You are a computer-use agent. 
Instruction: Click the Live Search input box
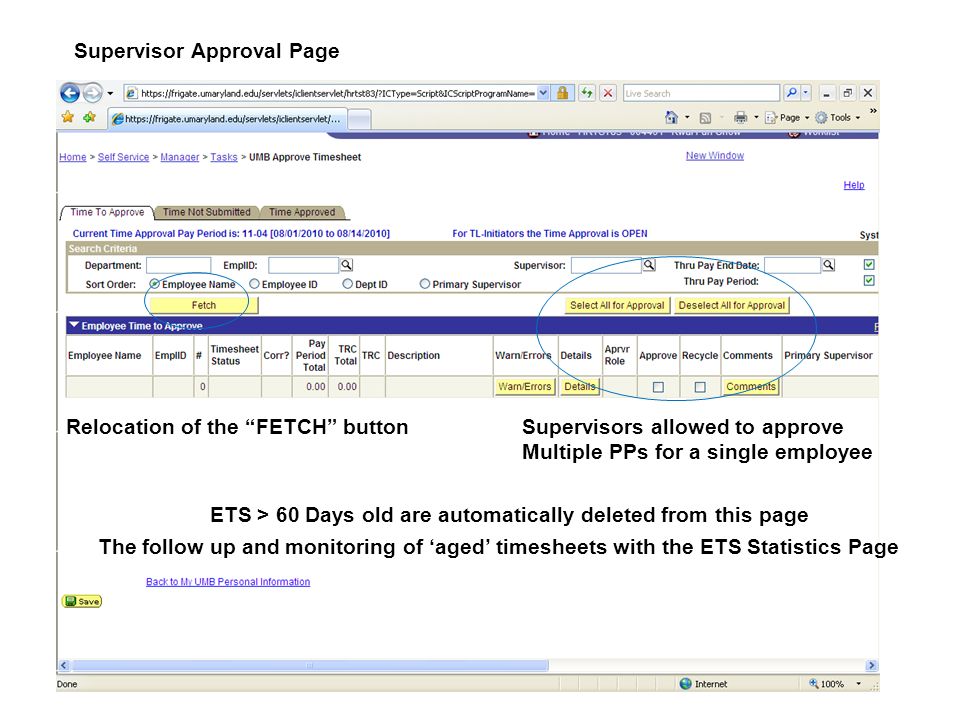(701, 93)
